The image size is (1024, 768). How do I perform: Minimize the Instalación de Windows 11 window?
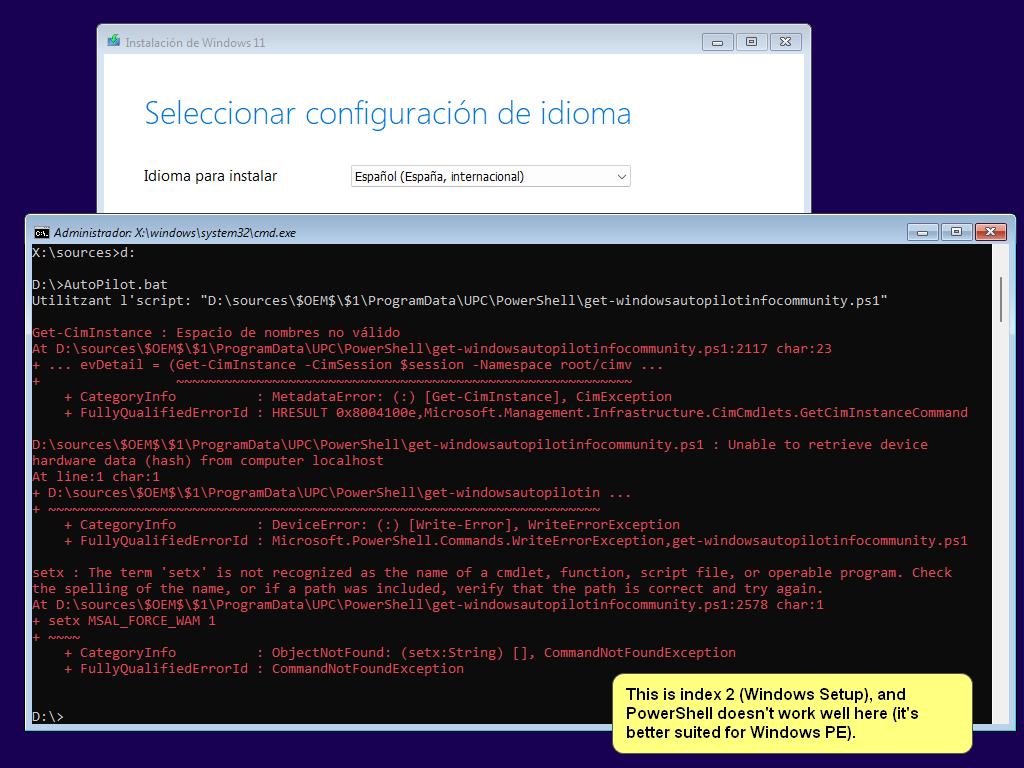click(x=718, y=42)
